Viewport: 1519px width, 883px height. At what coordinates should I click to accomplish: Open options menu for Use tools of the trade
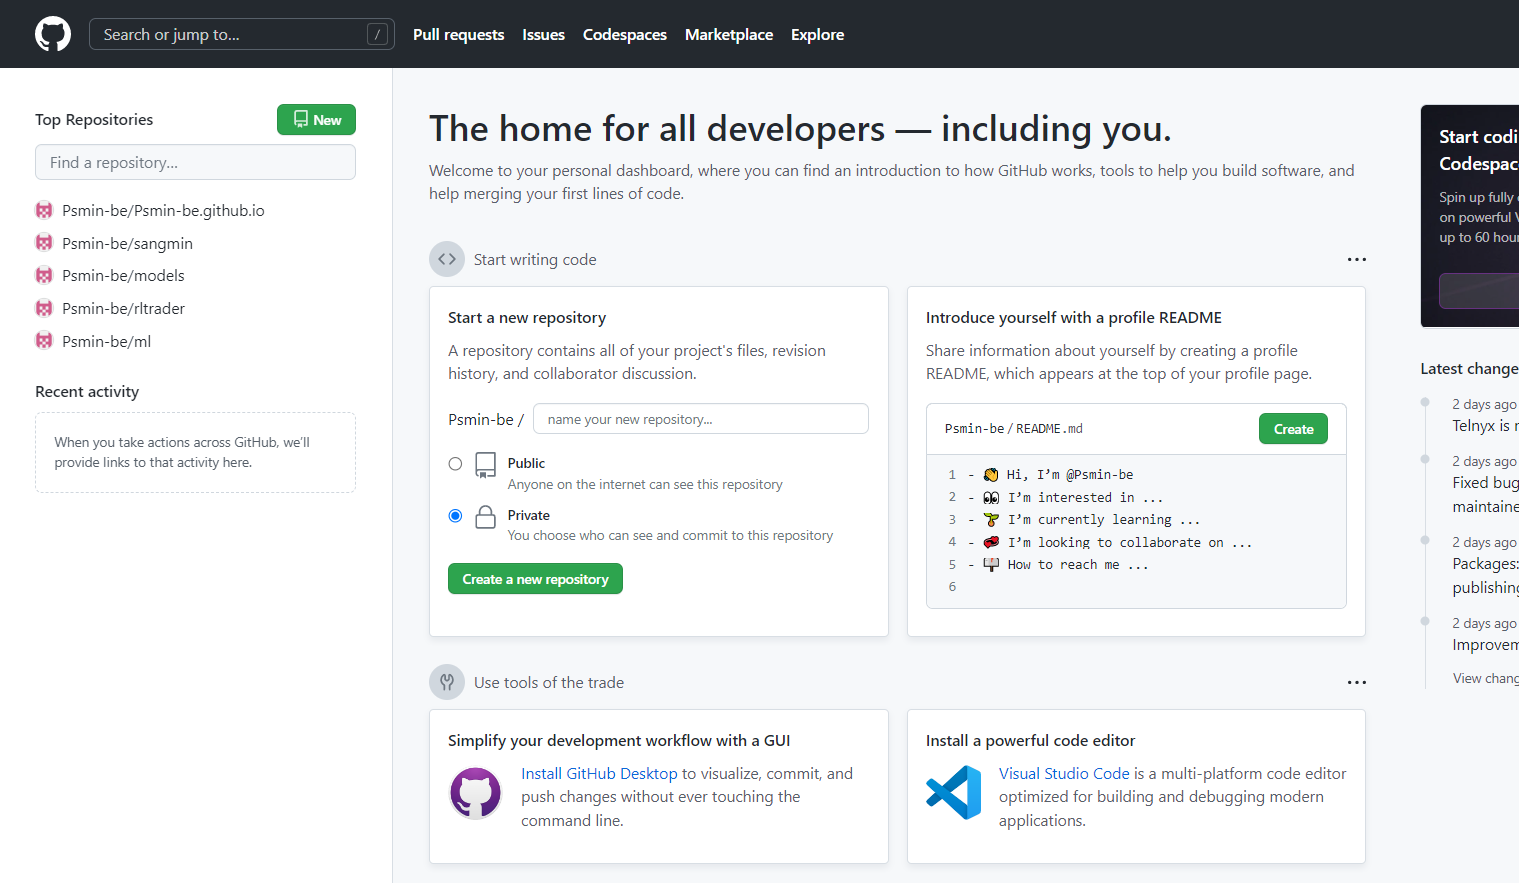coord(1356,682)
